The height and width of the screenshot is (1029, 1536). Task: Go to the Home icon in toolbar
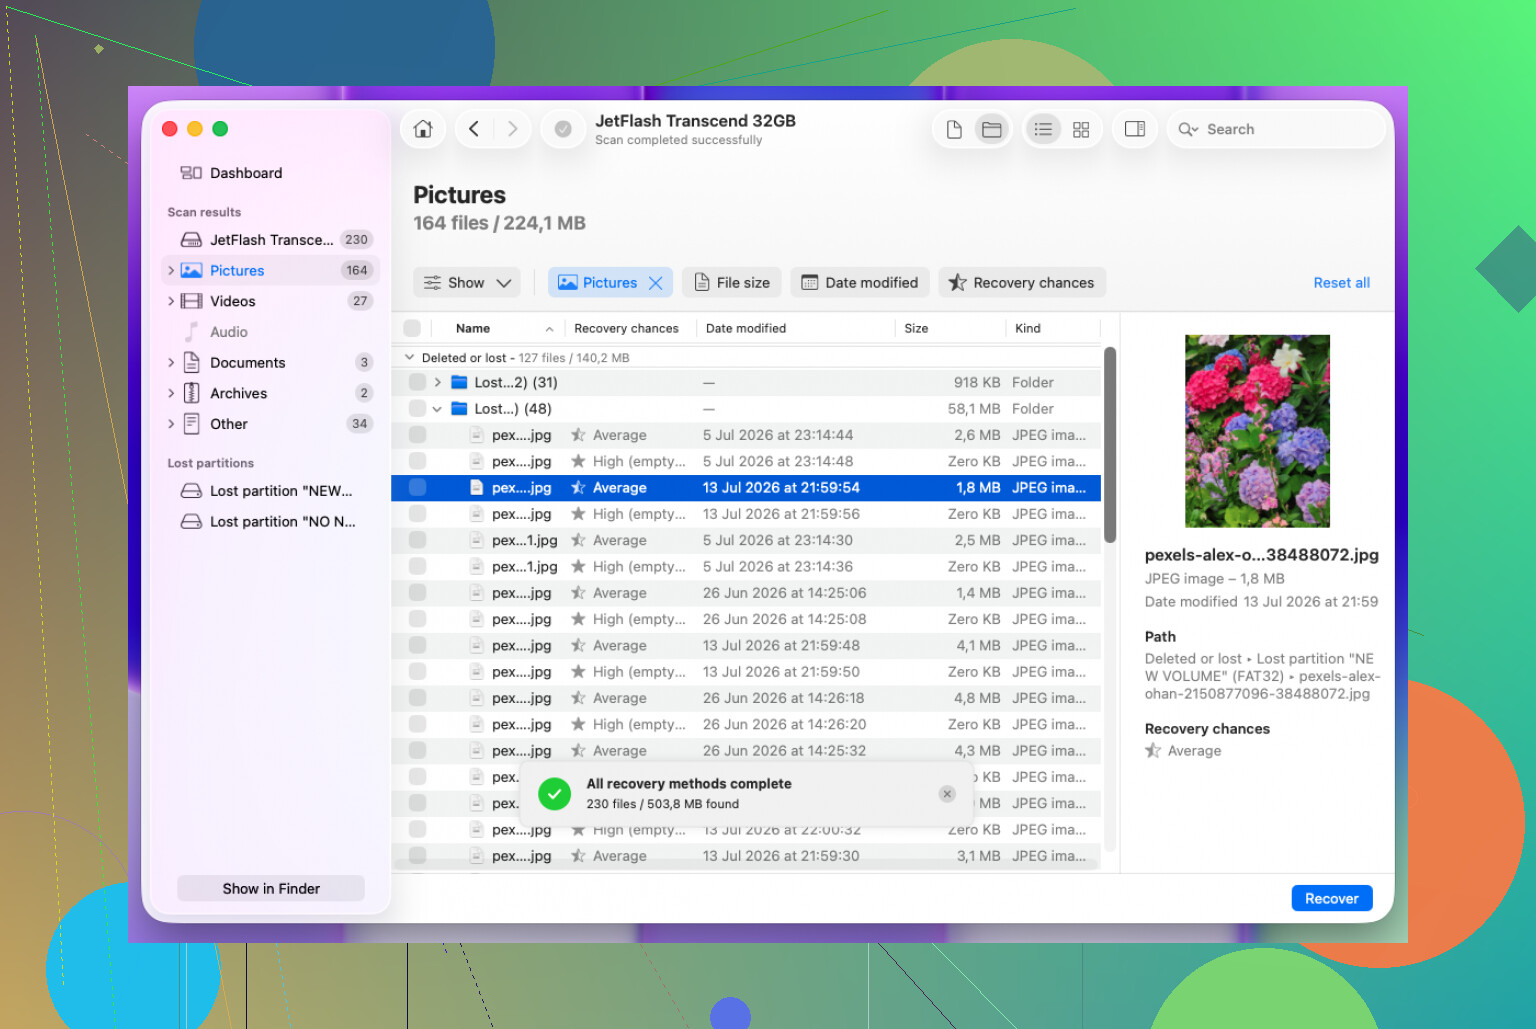(423, 129)
